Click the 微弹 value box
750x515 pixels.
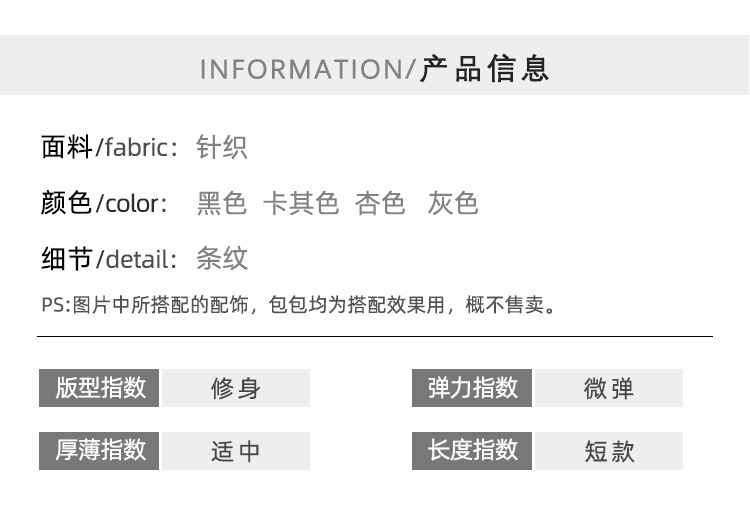click(609, 388)
